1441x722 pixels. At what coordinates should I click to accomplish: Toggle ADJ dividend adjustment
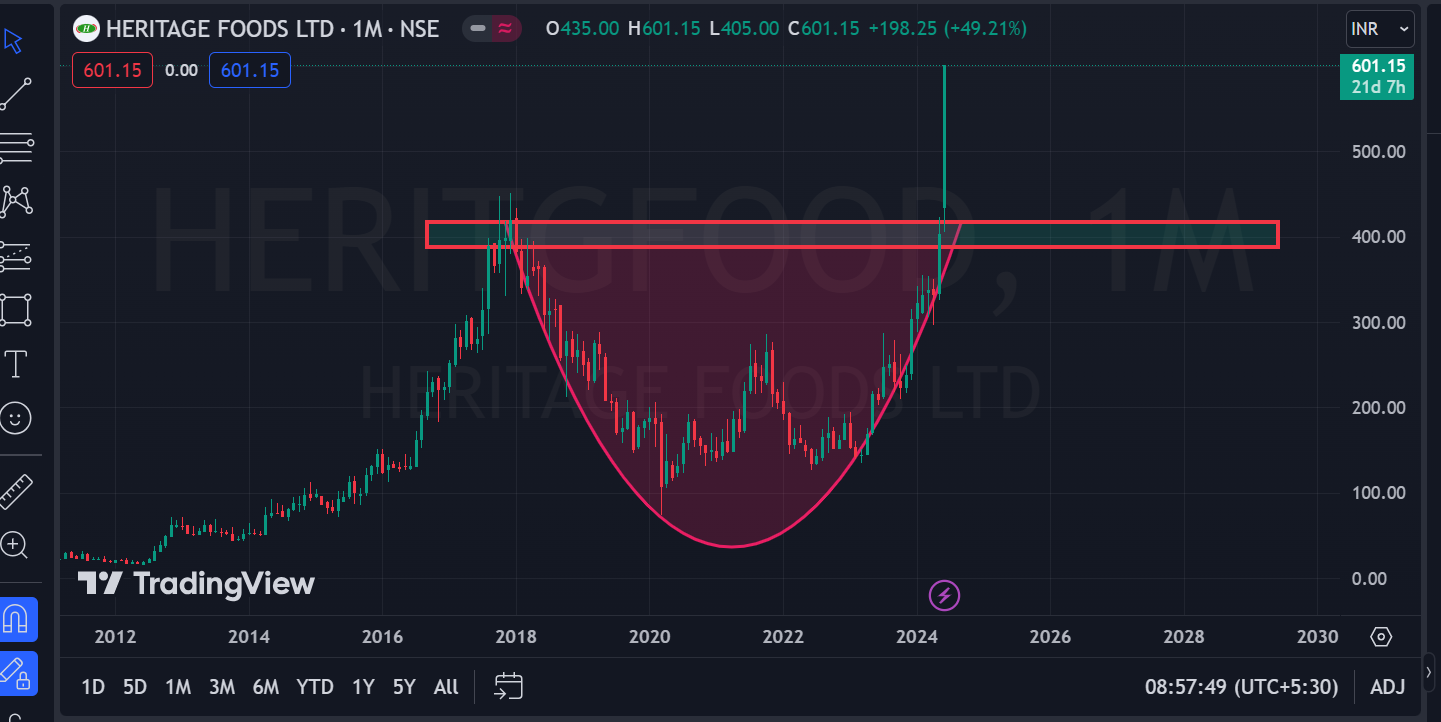1387,687
